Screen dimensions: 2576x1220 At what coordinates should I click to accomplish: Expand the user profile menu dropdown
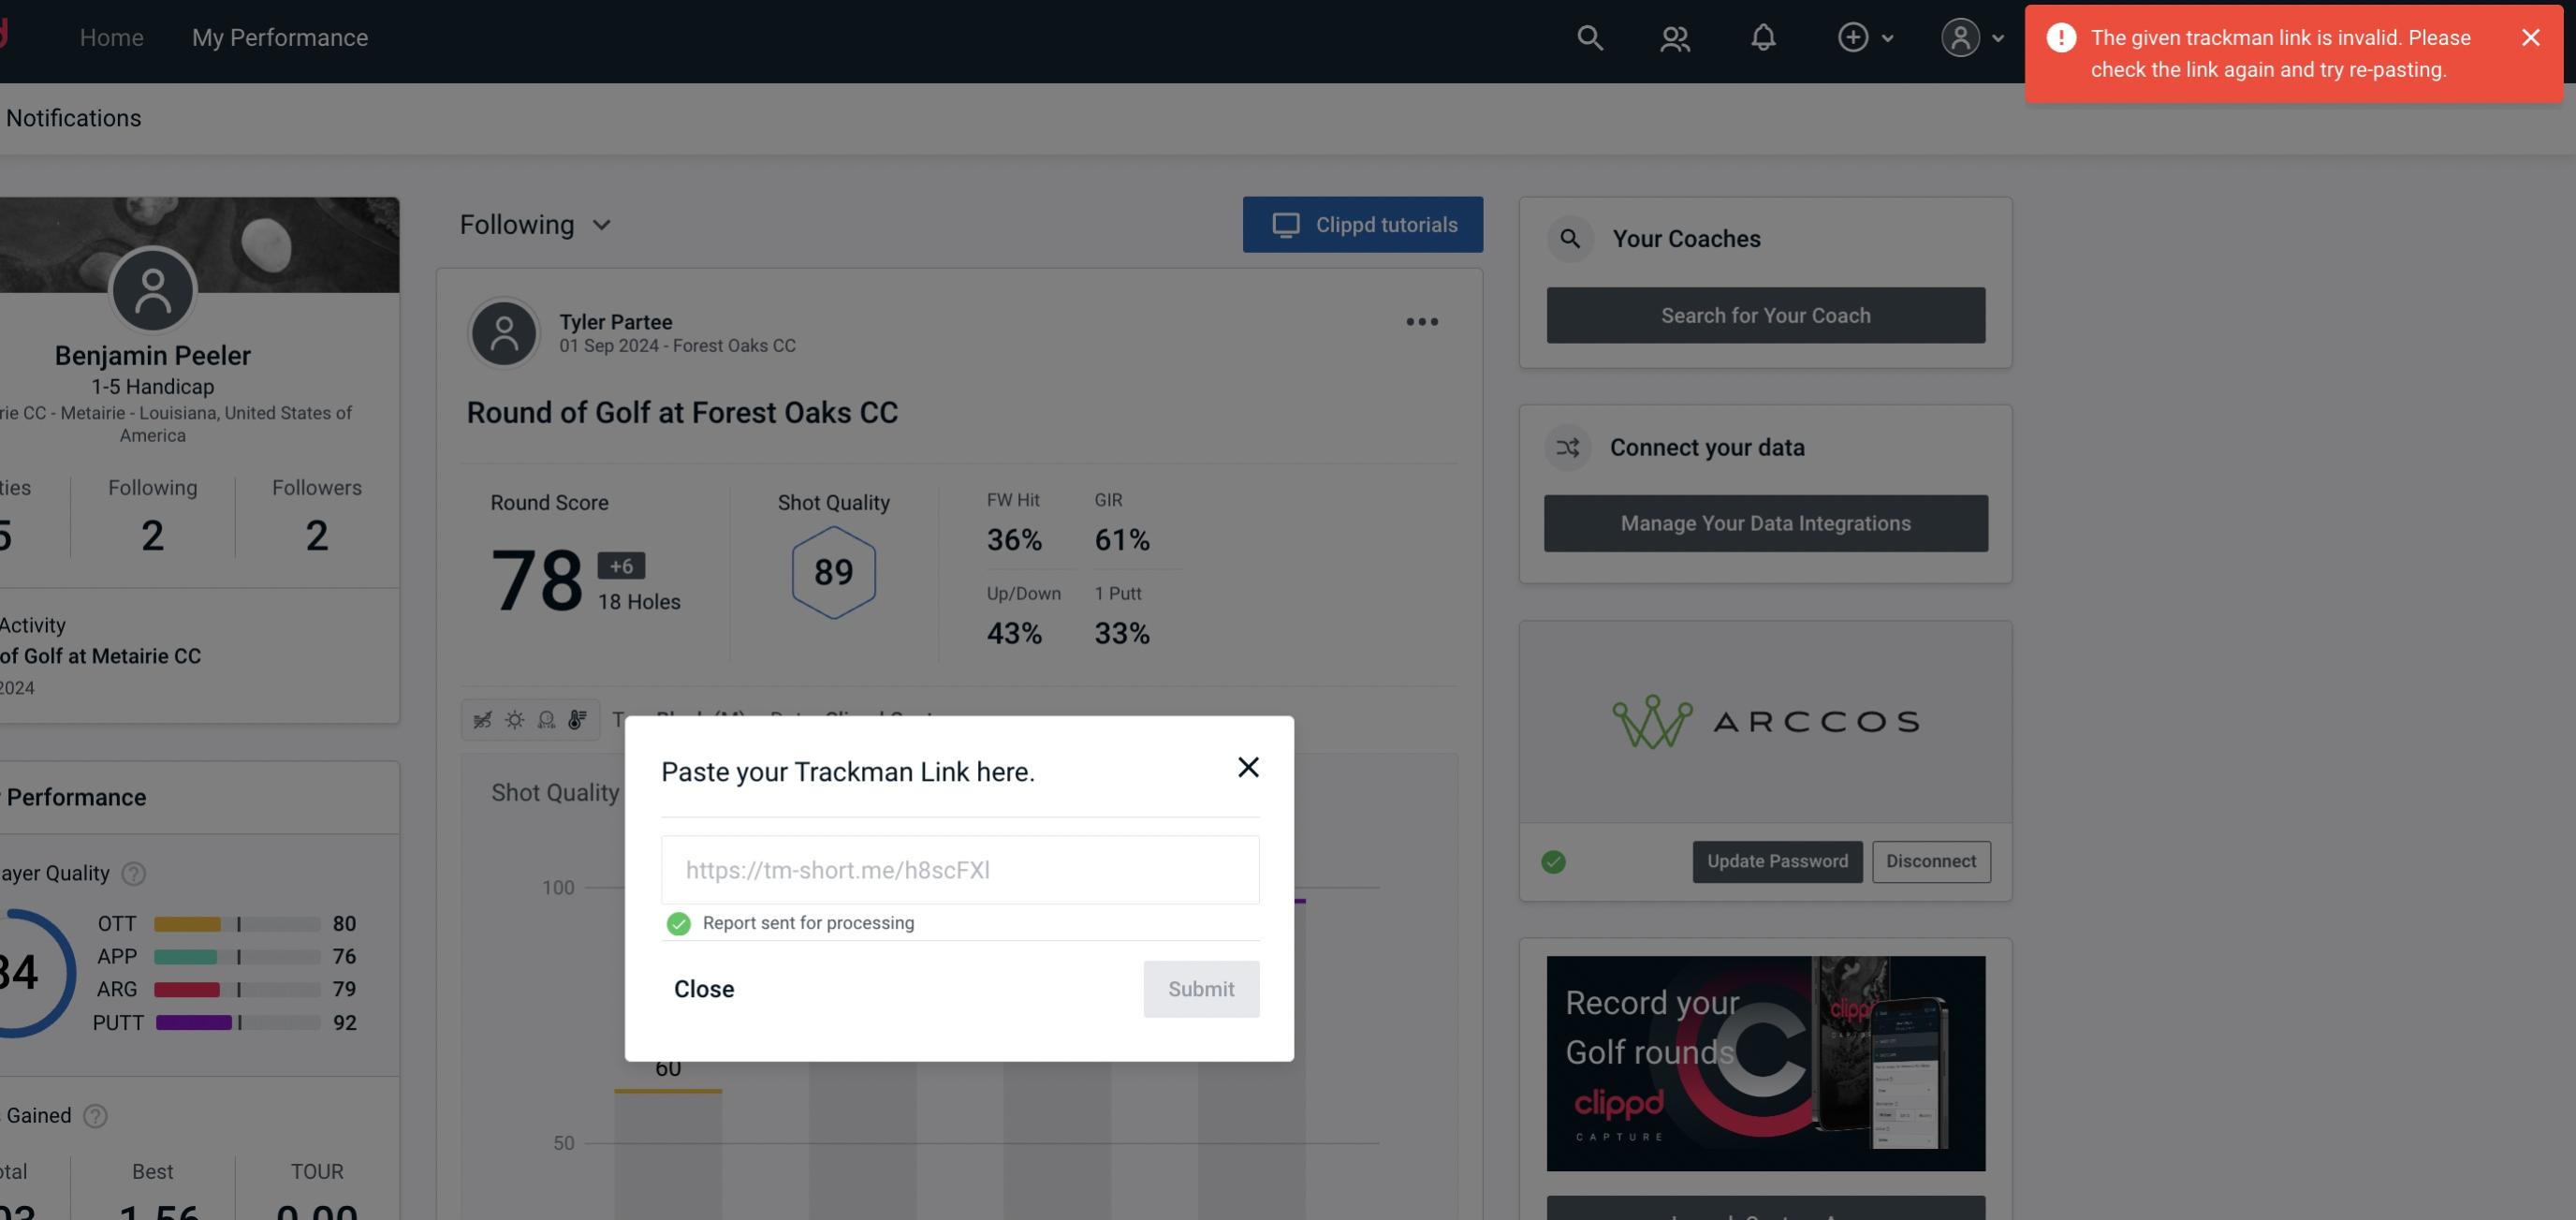point(1969,37)
